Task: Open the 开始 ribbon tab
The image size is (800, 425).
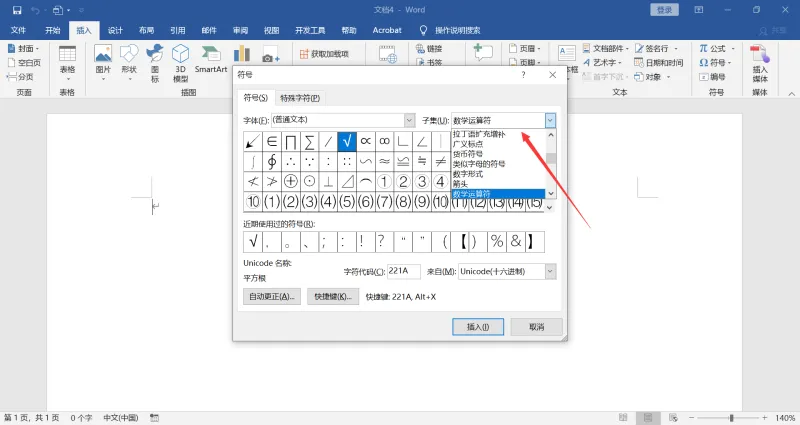Action: [x=53, y=30]
